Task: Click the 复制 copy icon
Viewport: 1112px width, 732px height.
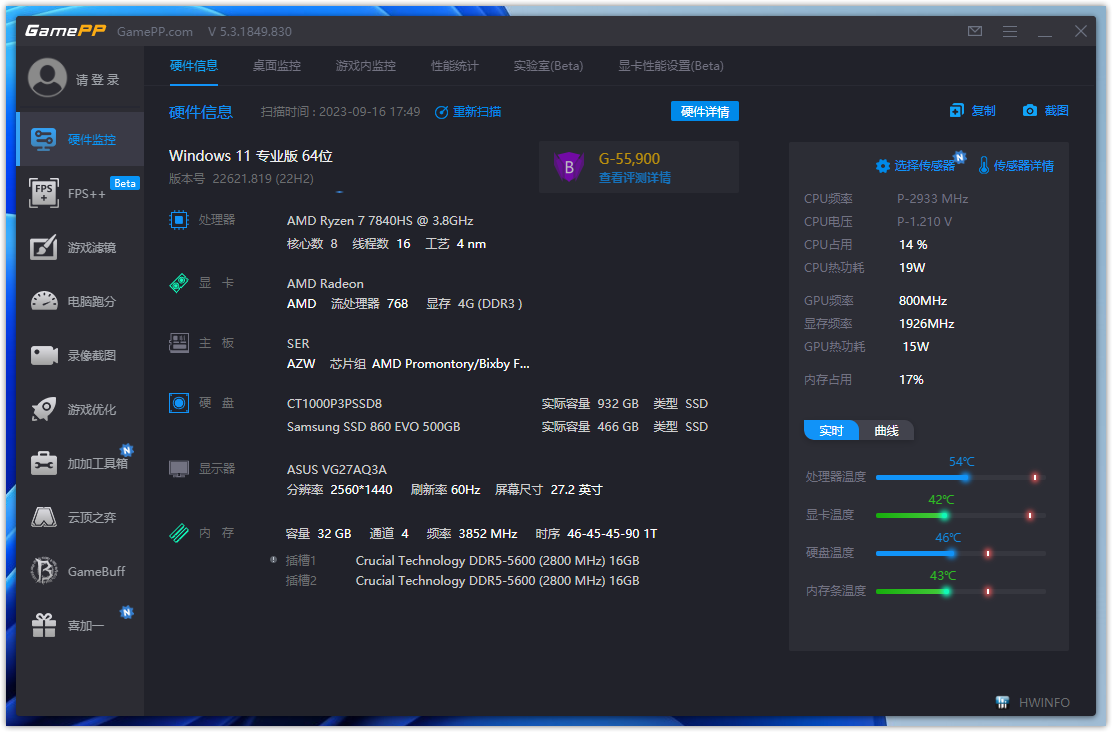Action: point(957,111)
